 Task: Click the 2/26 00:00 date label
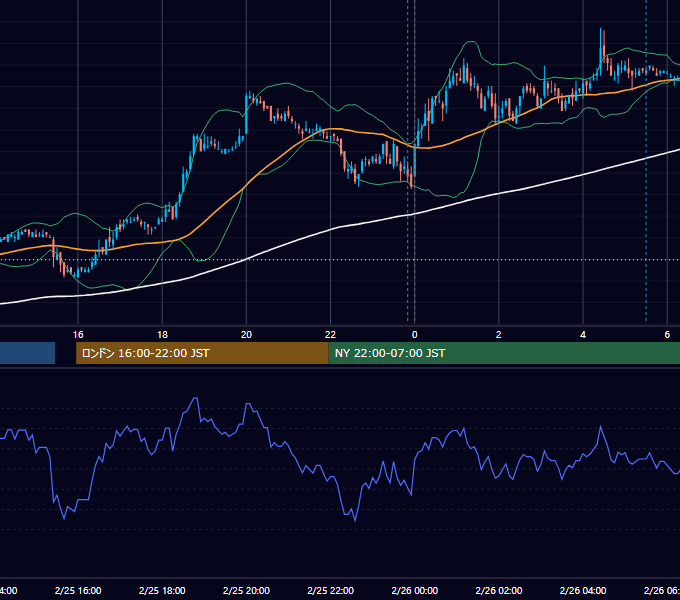coord(415,590)
